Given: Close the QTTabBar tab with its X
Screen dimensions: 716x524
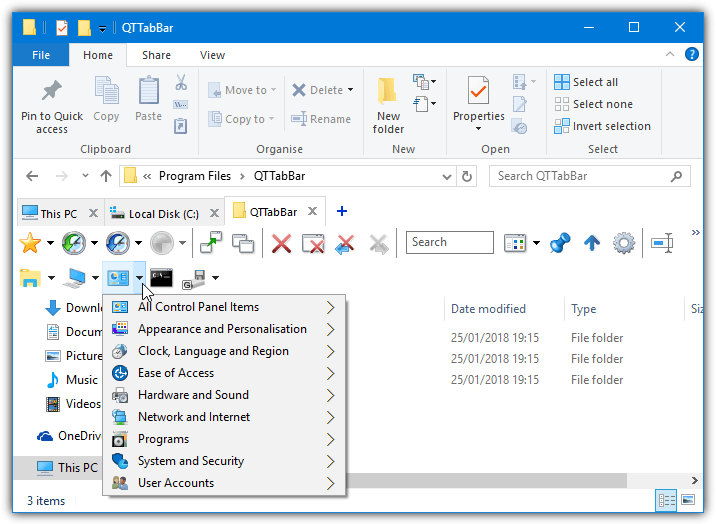Looking at the screenshot, I should [x=312, y=211].
